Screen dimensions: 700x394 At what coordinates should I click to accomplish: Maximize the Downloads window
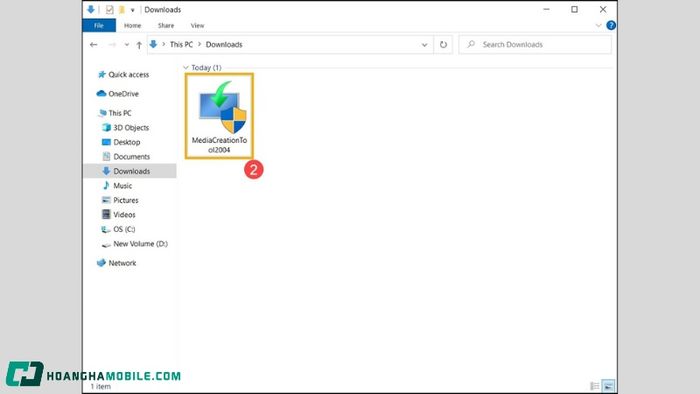575,9
